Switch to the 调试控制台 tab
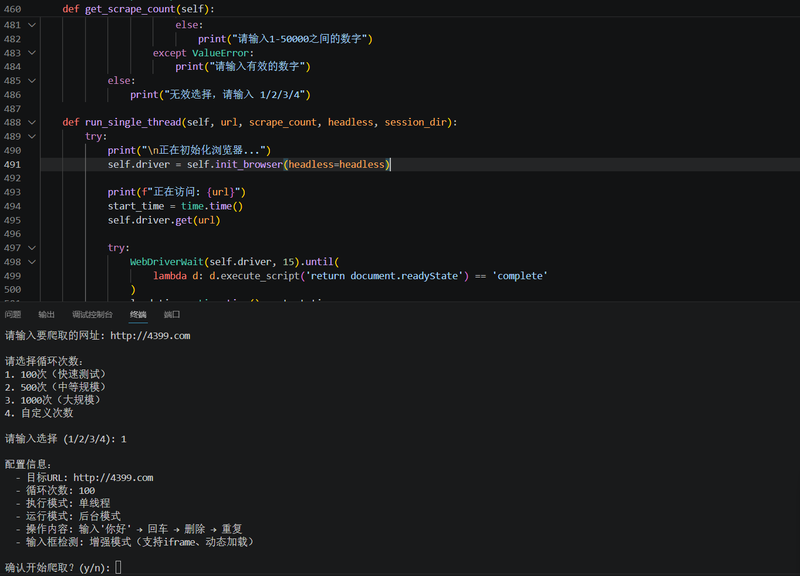 pos(92,314)
